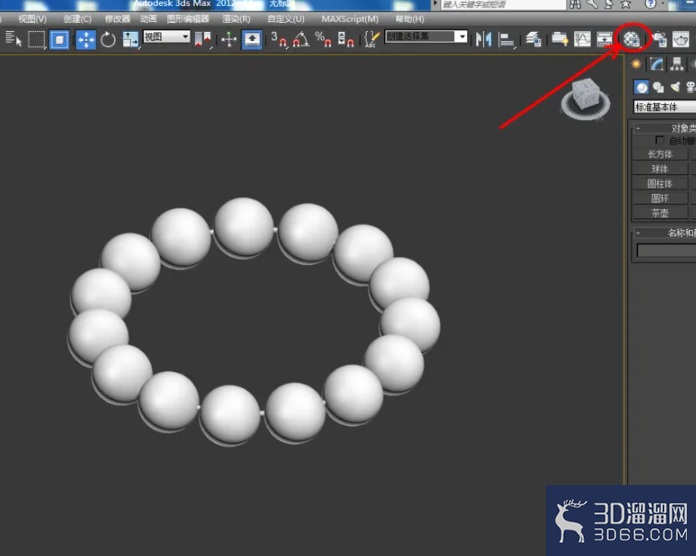Expand the arrow left of search field
Screen dimensions: 696x556
(435, 4)
